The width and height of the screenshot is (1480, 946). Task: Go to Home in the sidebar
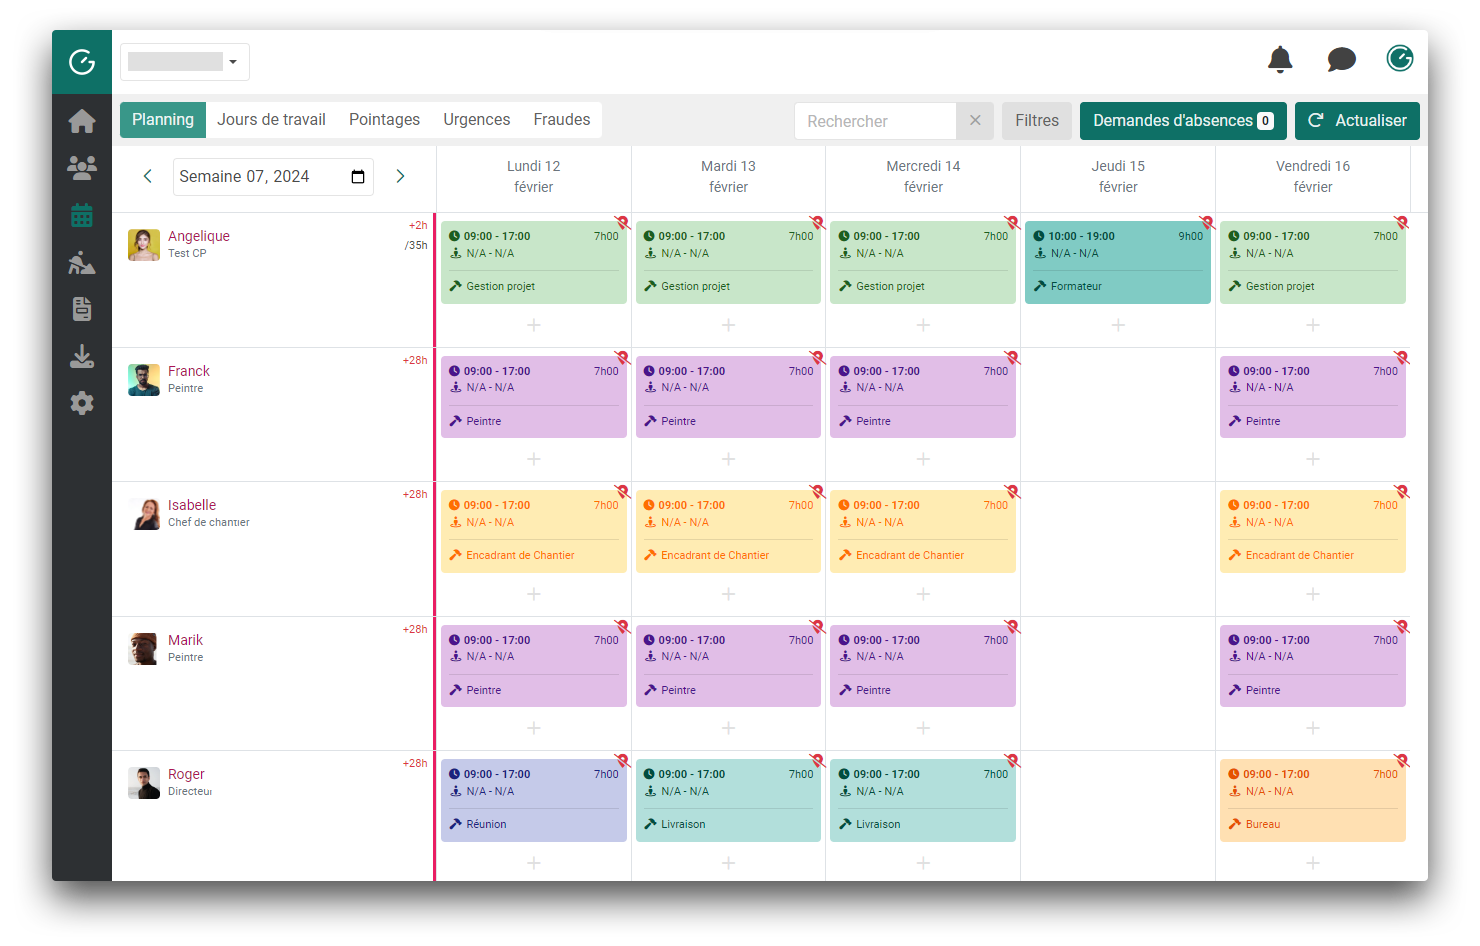[x=82, y=121]
